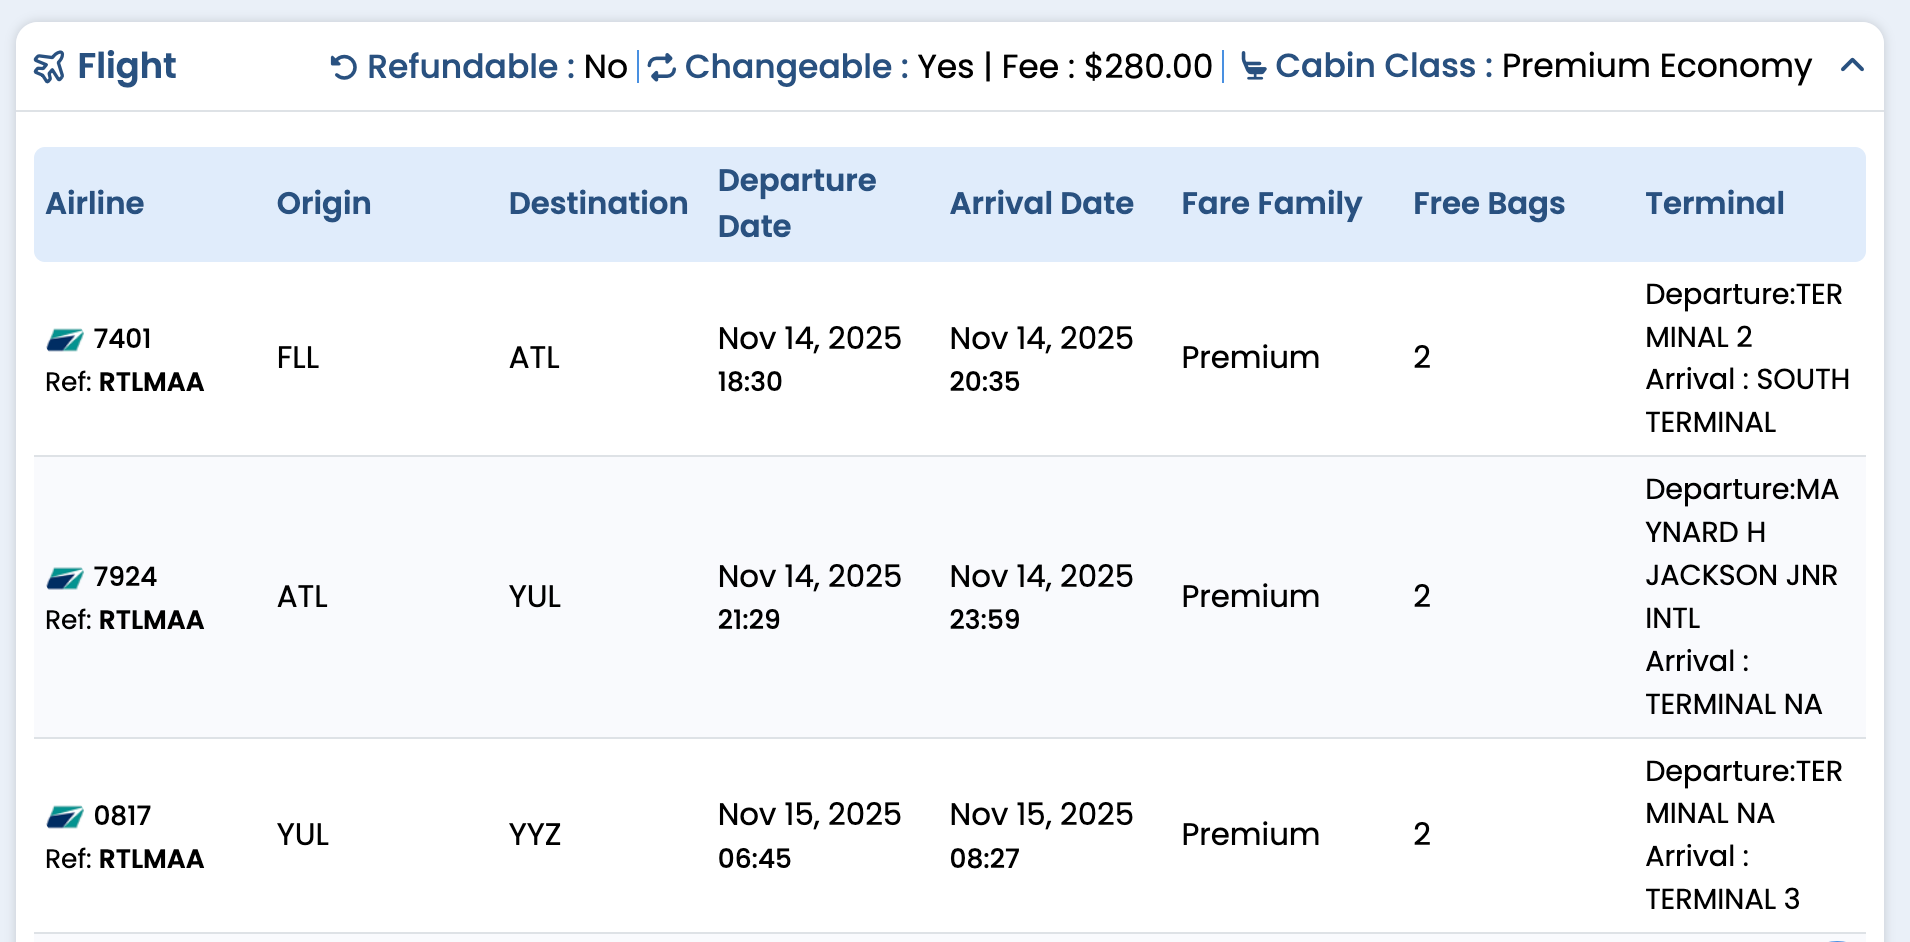Click the Fare Family column header
Screen dimensions: 1910x942
(x=1271, y=203)
